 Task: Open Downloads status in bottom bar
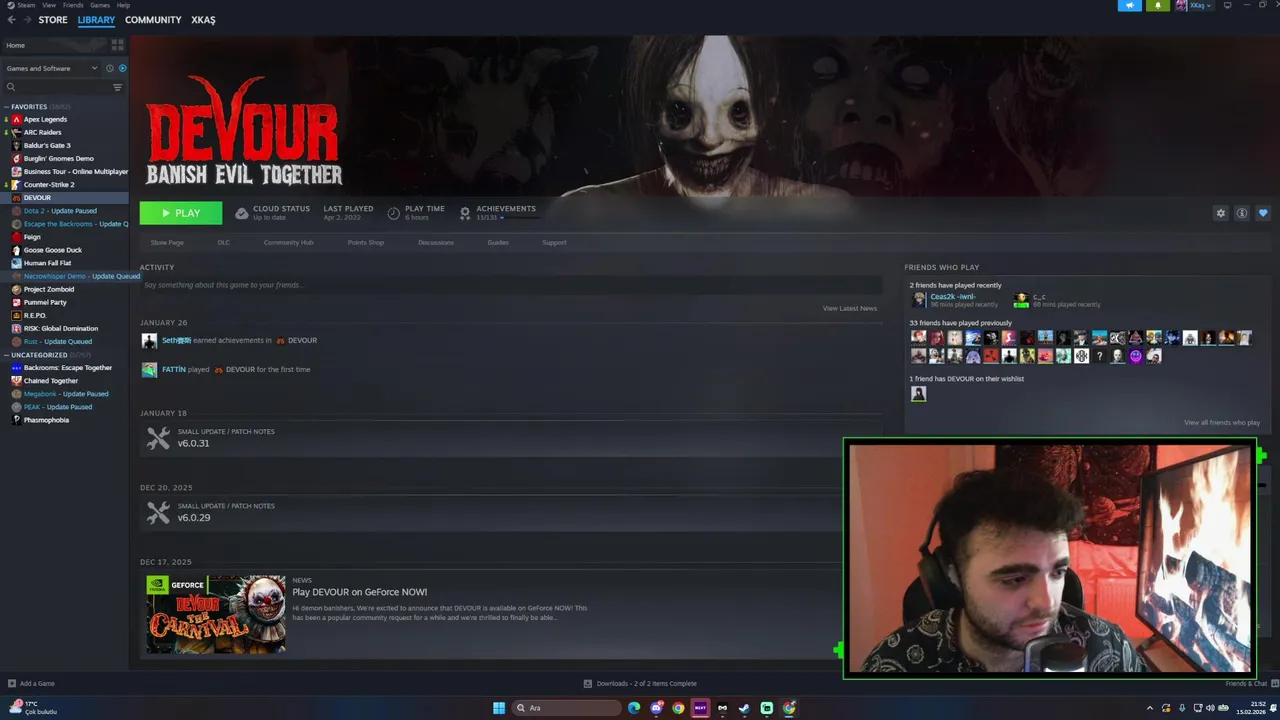(640, 683)
